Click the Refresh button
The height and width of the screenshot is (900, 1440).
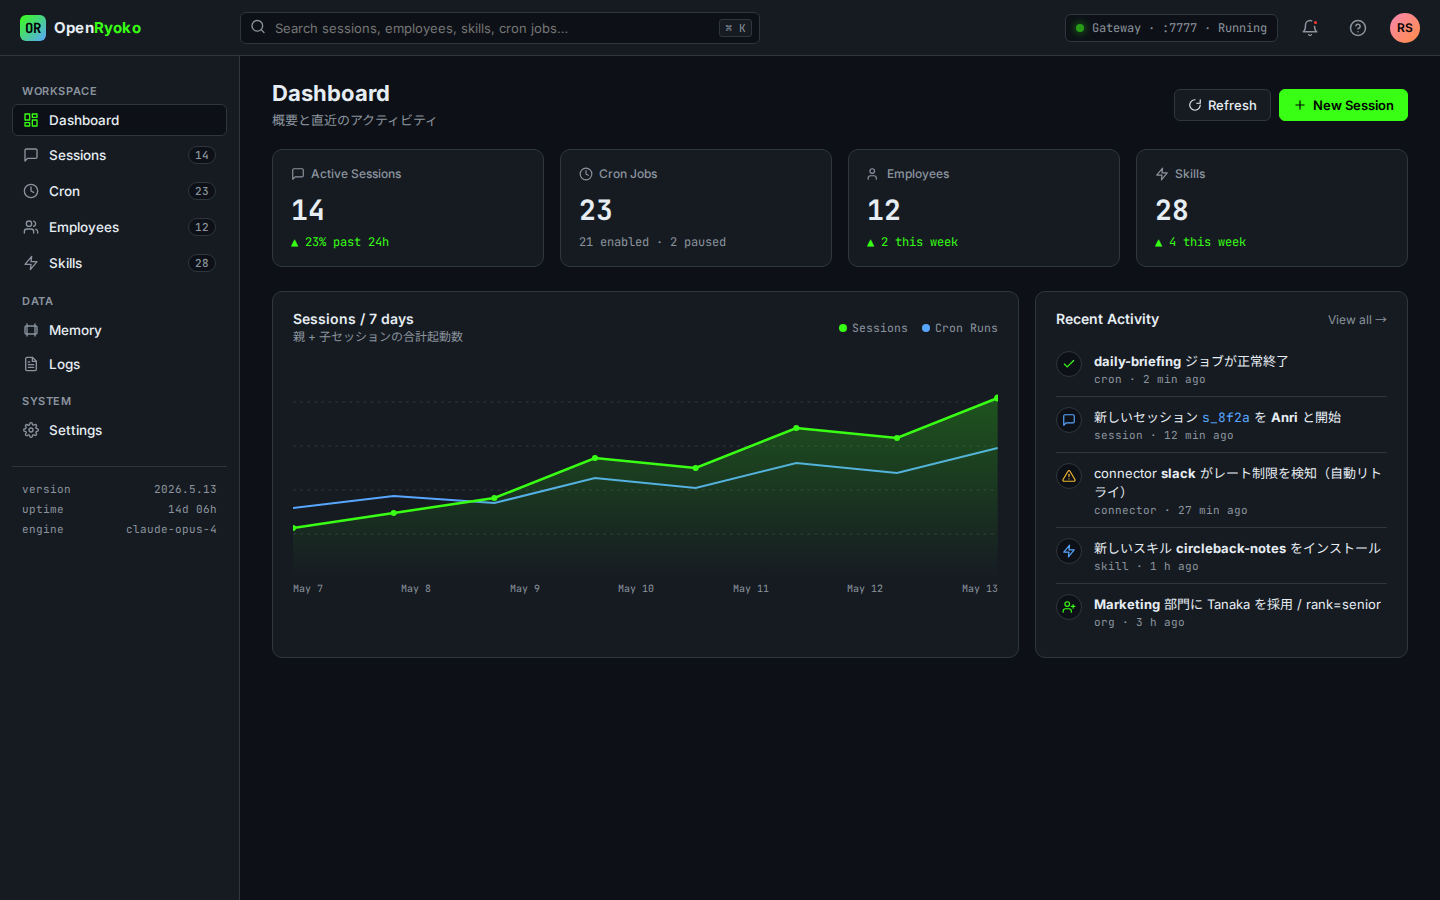coord(1222,105)
